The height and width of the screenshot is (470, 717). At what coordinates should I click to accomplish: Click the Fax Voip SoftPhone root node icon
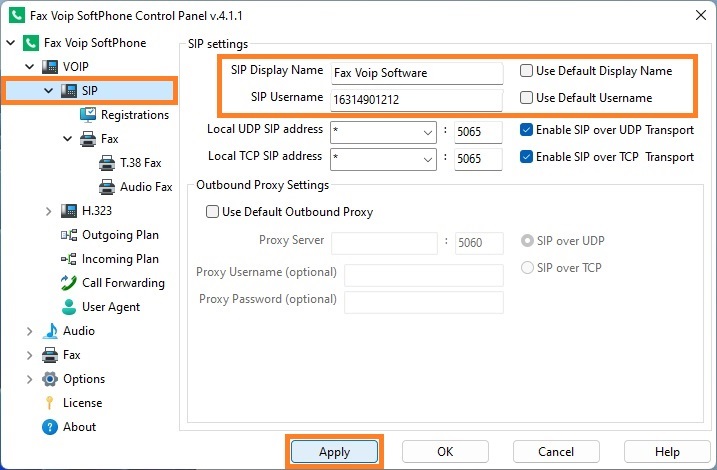point(31,43)
